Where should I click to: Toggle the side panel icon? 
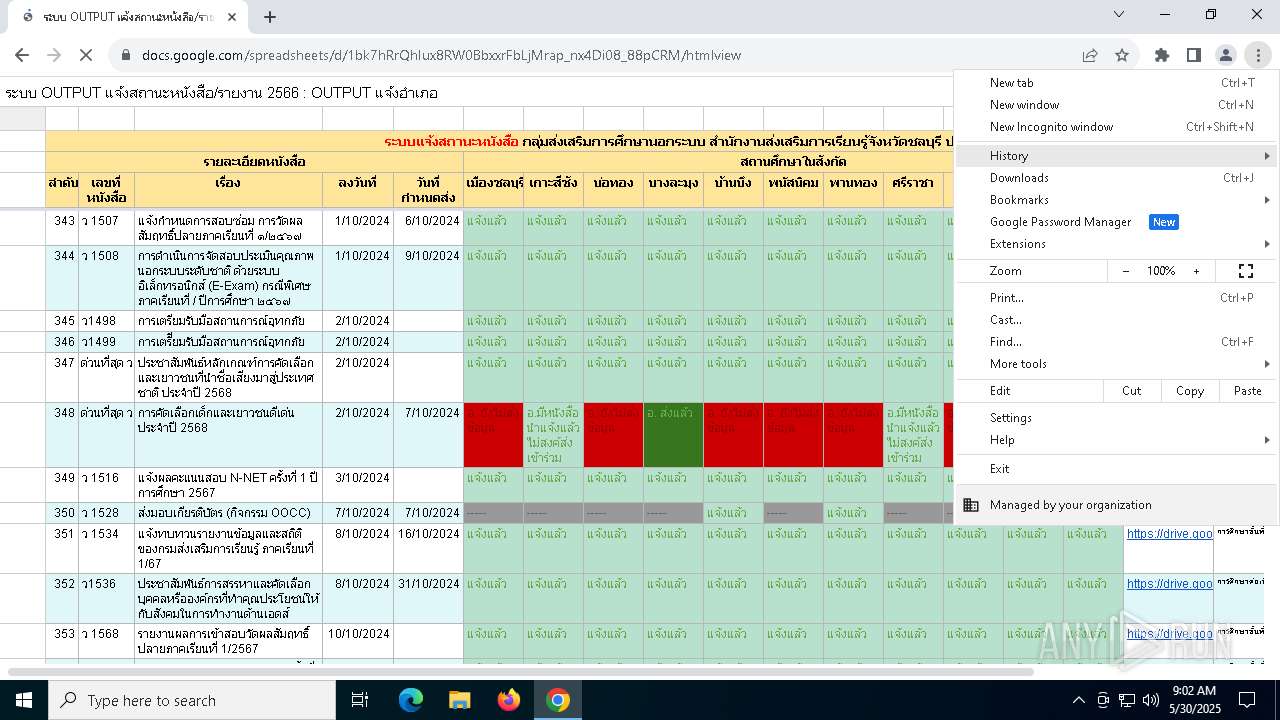pyautogui.click(x=1194, y=55)
